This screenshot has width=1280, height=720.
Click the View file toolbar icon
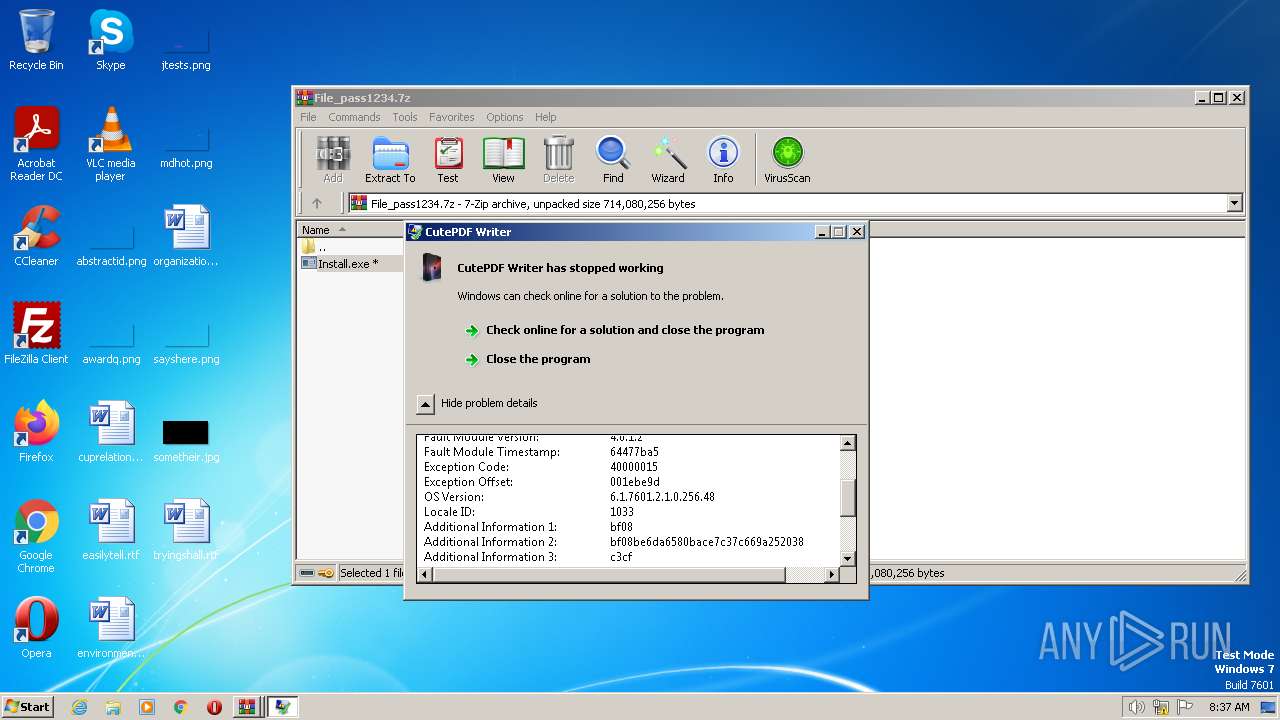tap(503, 160)
